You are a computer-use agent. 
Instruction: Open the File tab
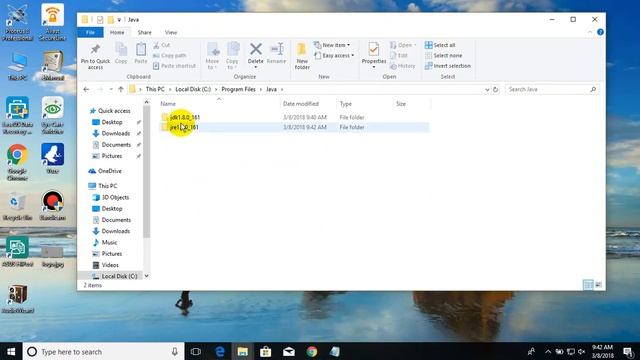click(90, 32)
